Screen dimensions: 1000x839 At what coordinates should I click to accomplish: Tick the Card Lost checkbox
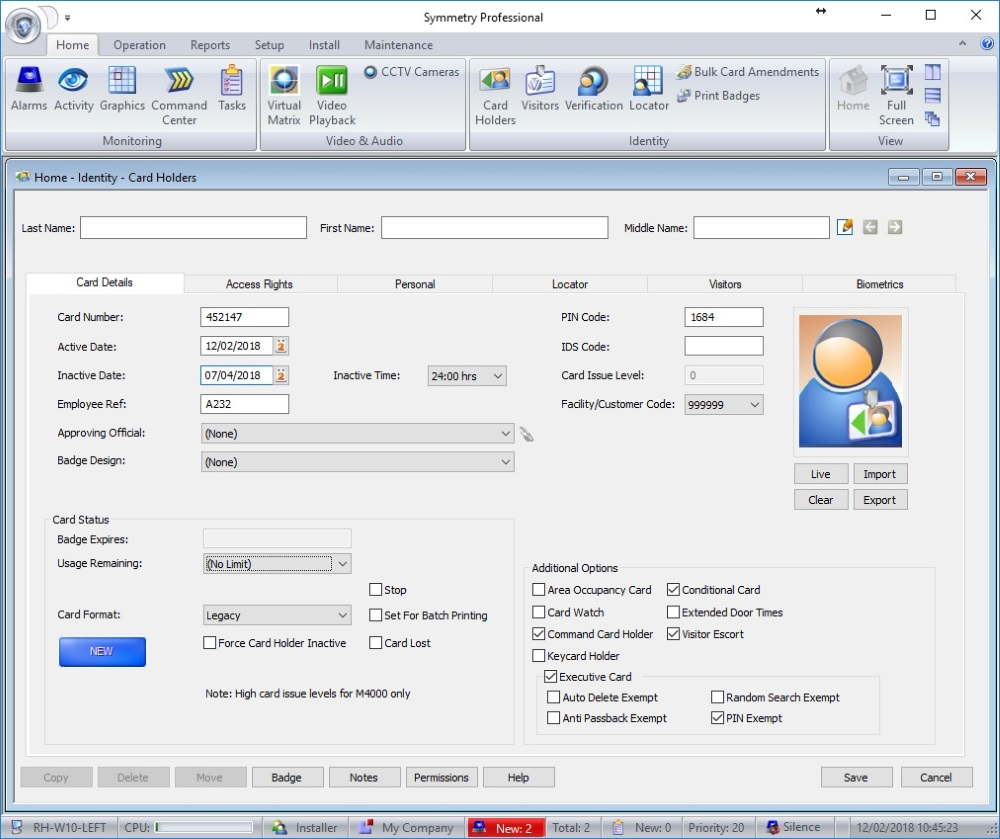tap(376, 643)
